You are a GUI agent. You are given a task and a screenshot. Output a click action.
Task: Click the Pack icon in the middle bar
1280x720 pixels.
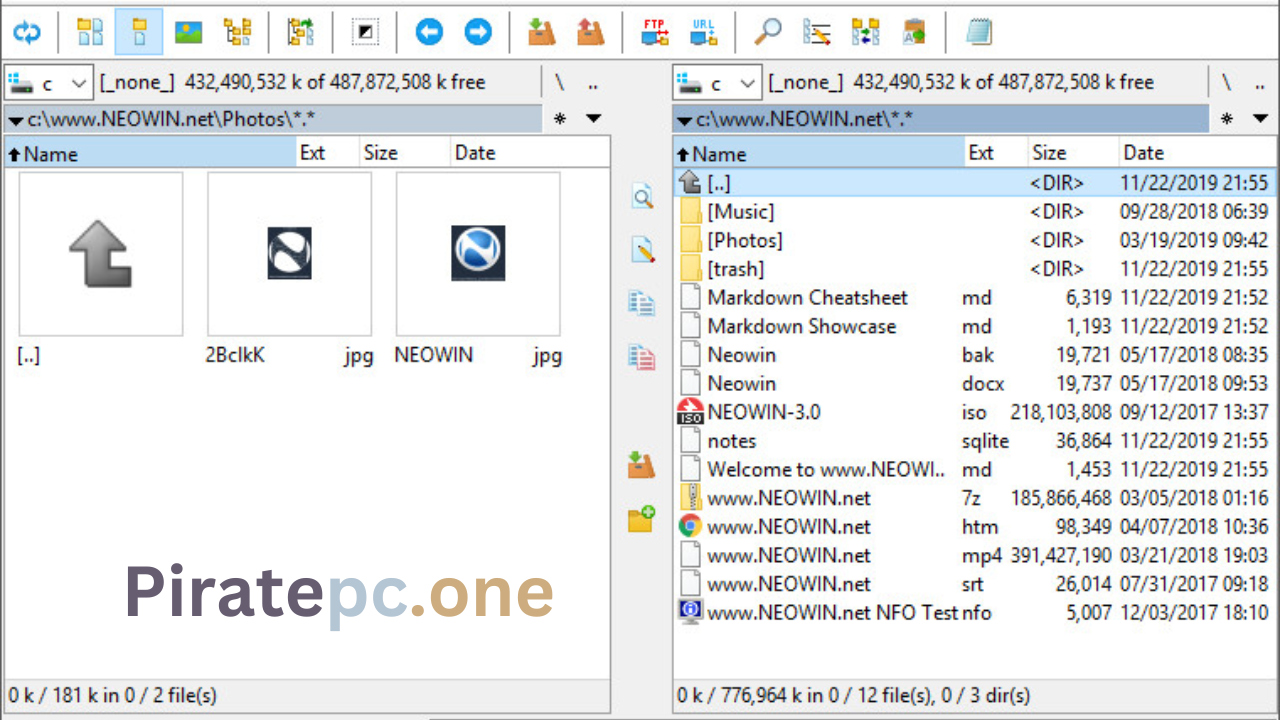641,465
